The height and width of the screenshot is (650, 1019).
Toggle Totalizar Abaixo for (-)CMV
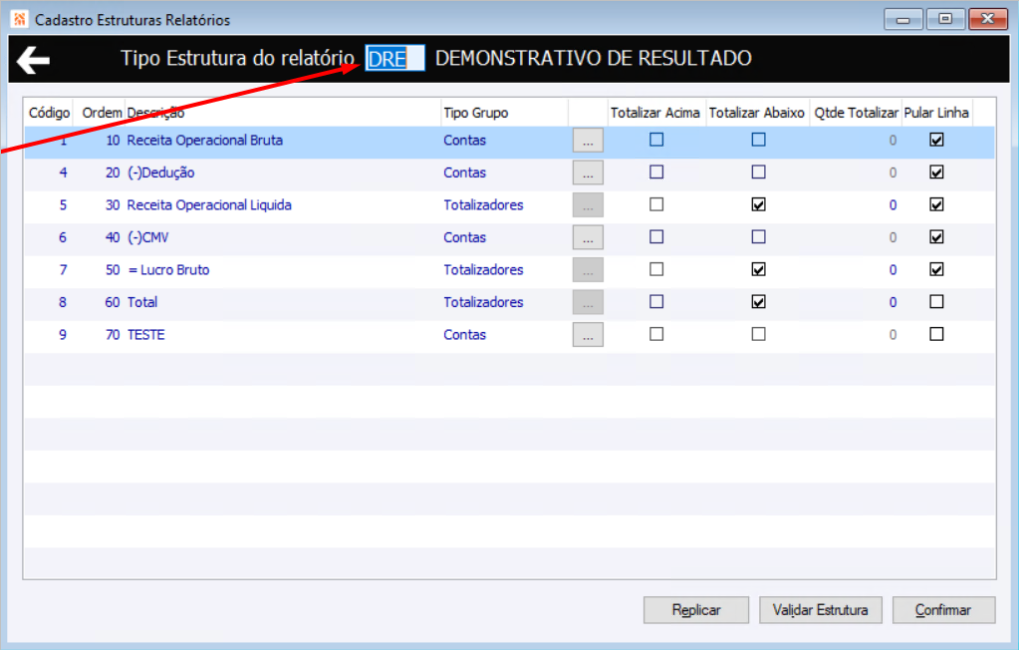coord(758,237)
